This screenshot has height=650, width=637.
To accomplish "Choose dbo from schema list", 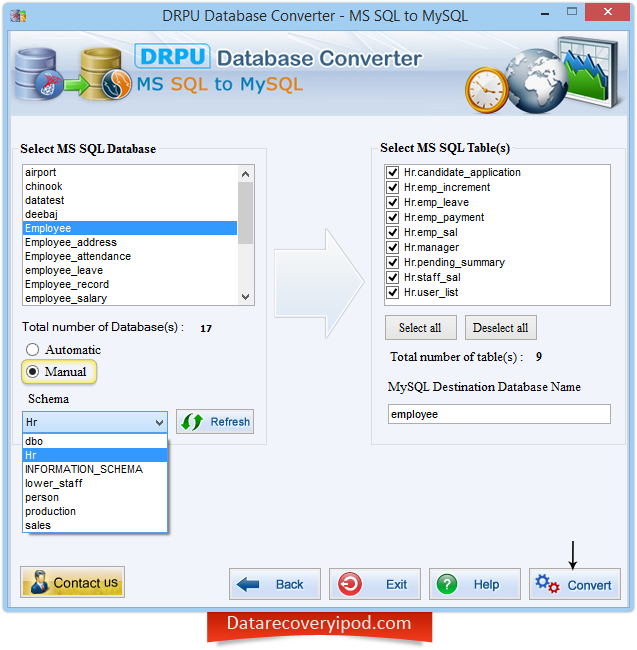I will pos(95,441).
